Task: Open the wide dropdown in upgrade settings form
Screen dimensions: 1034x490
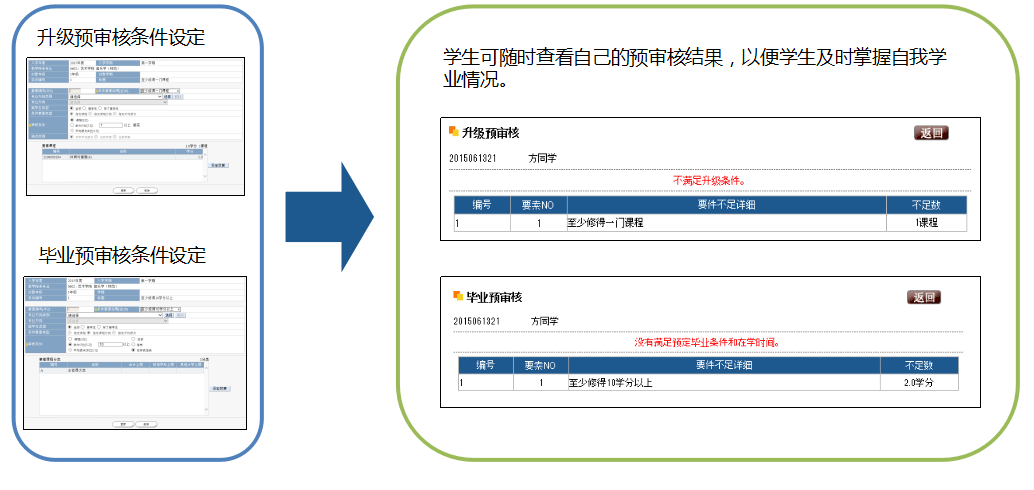Action: tap(113, 97)
